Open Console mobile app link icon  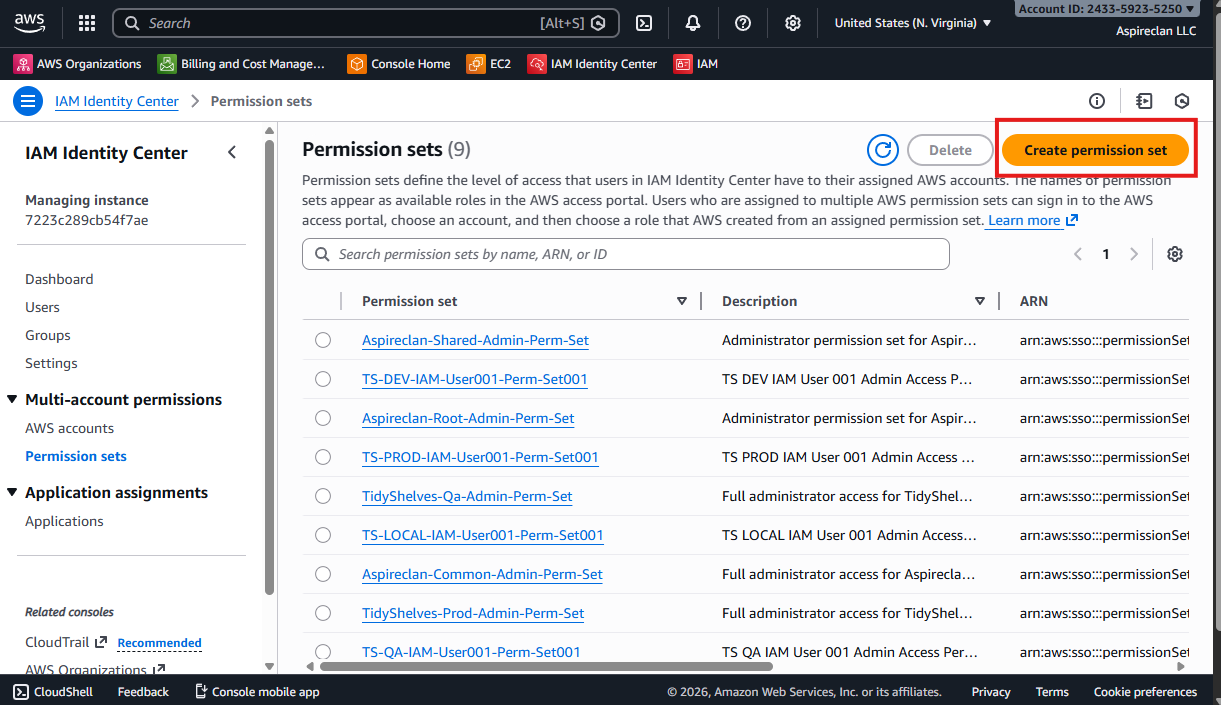(x=201, y=691)
